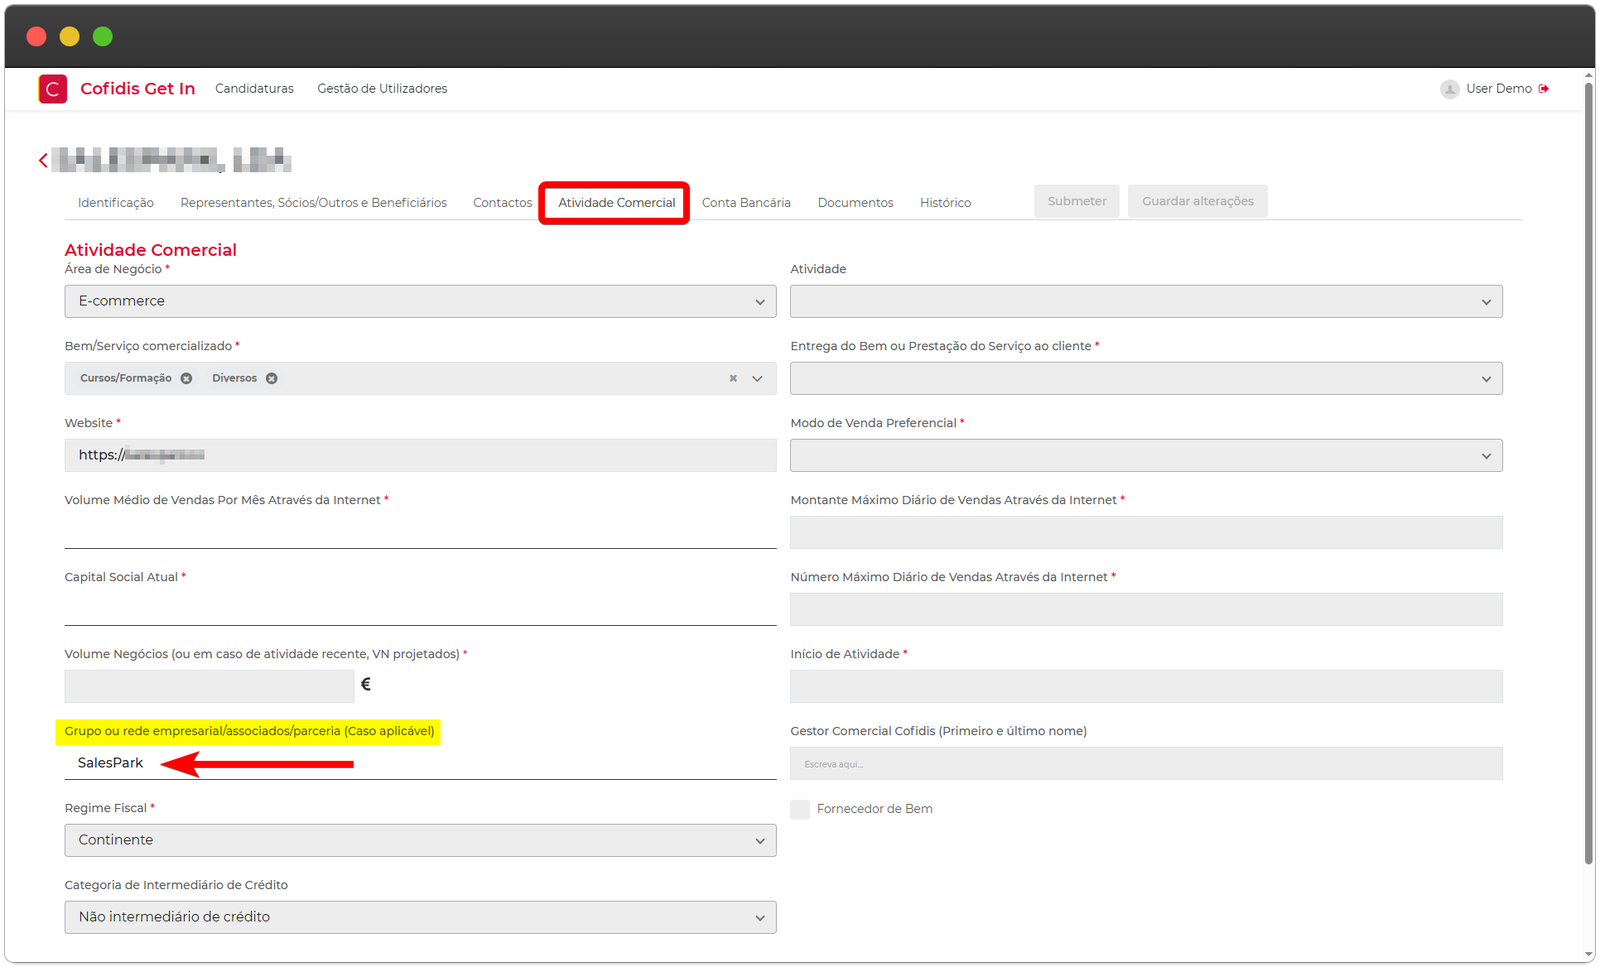The height and width of the screenshot is (967, 1600).
Task: Click the Guardar alterações button
Action: pos(1197,201)
